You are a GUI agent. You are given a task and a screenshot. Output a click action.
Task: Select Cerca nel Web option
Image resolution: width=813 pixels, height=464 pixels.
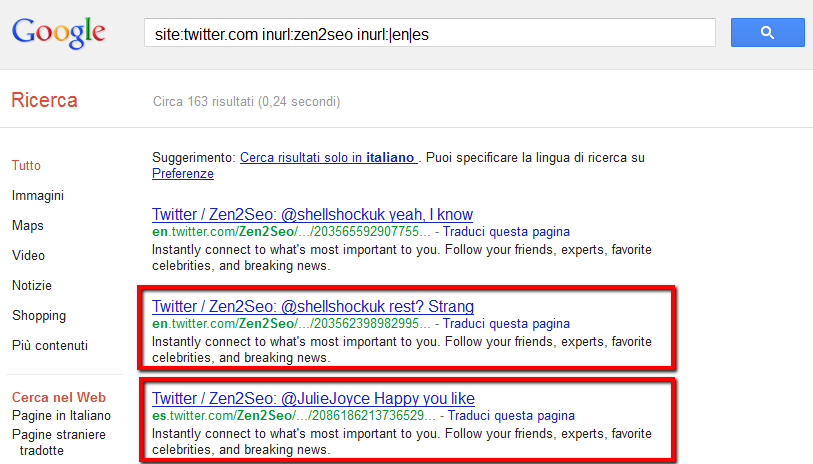click(58, 397)
